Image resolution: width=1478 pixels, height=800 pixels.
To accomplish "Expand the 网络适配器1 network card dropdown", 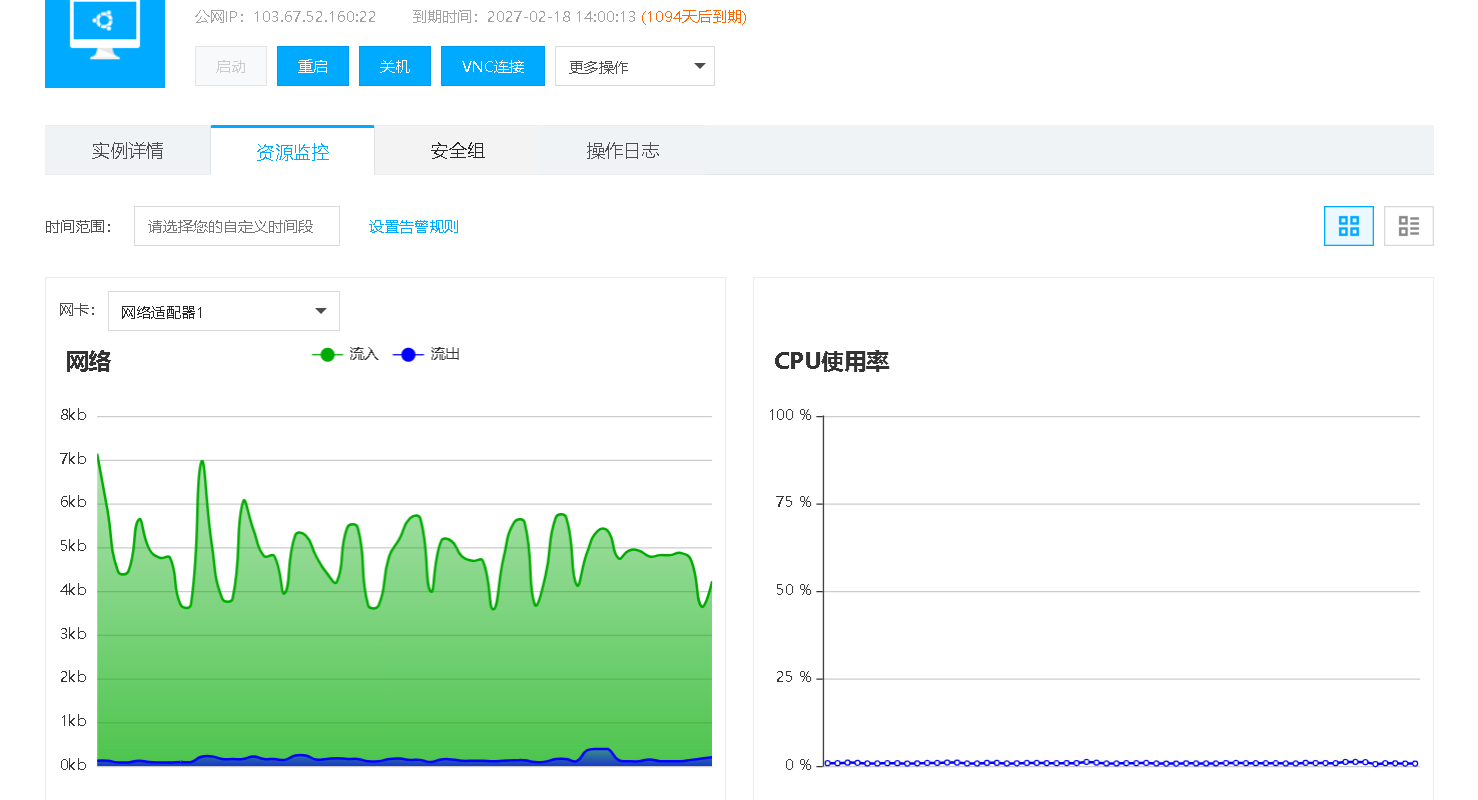I will [x=224, y=311].
